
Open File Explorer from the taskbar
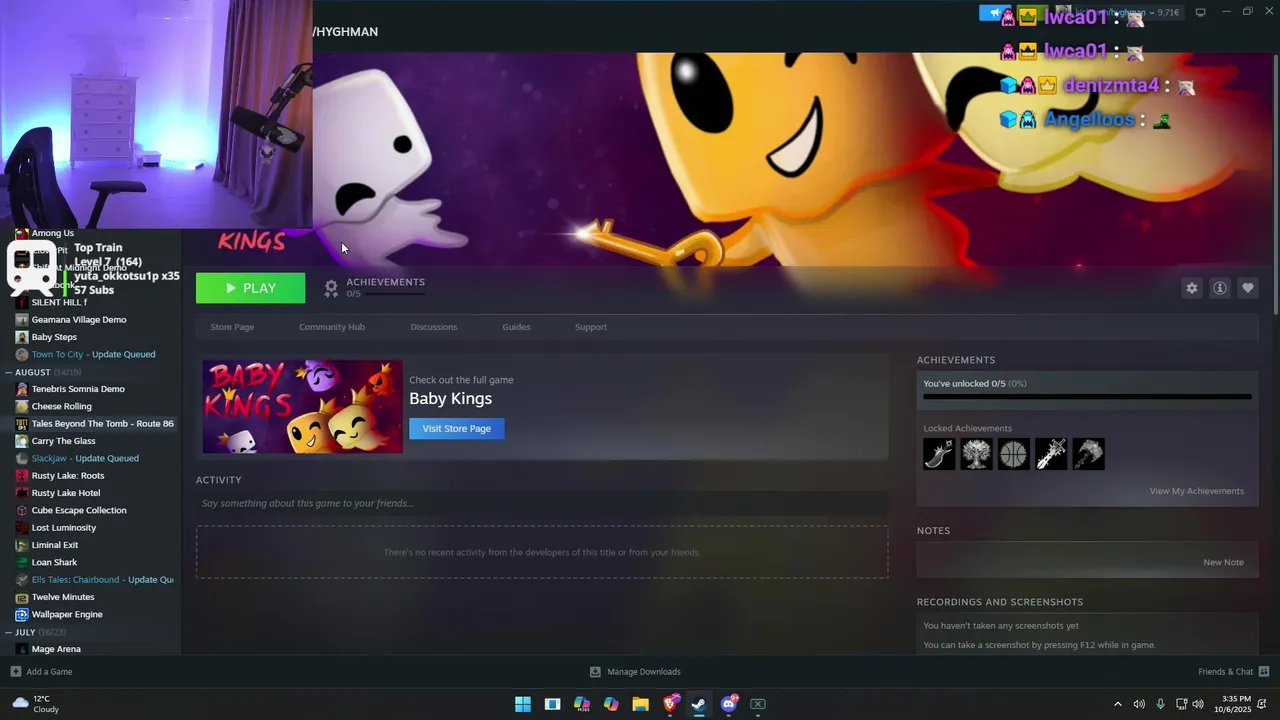pyautogui.click(x=640, y=704)
